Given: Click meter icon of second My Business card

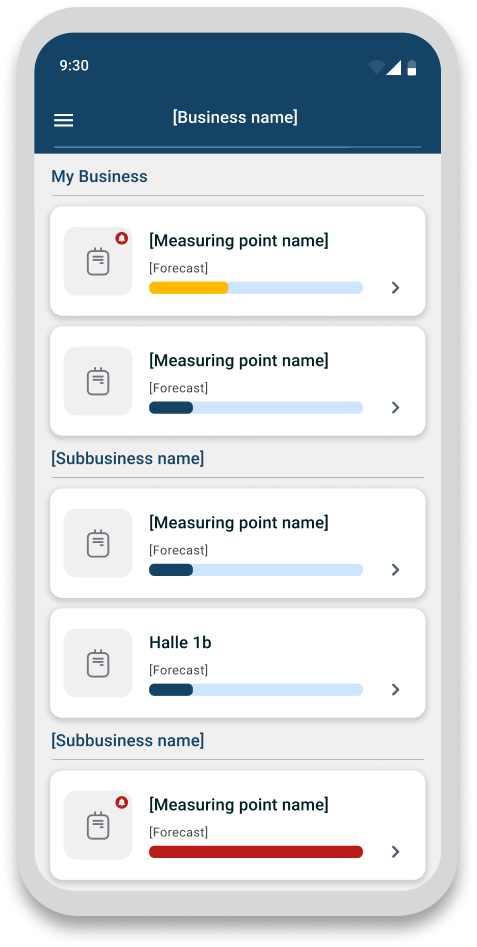Looking at the screenshot, I should (98, 380).
